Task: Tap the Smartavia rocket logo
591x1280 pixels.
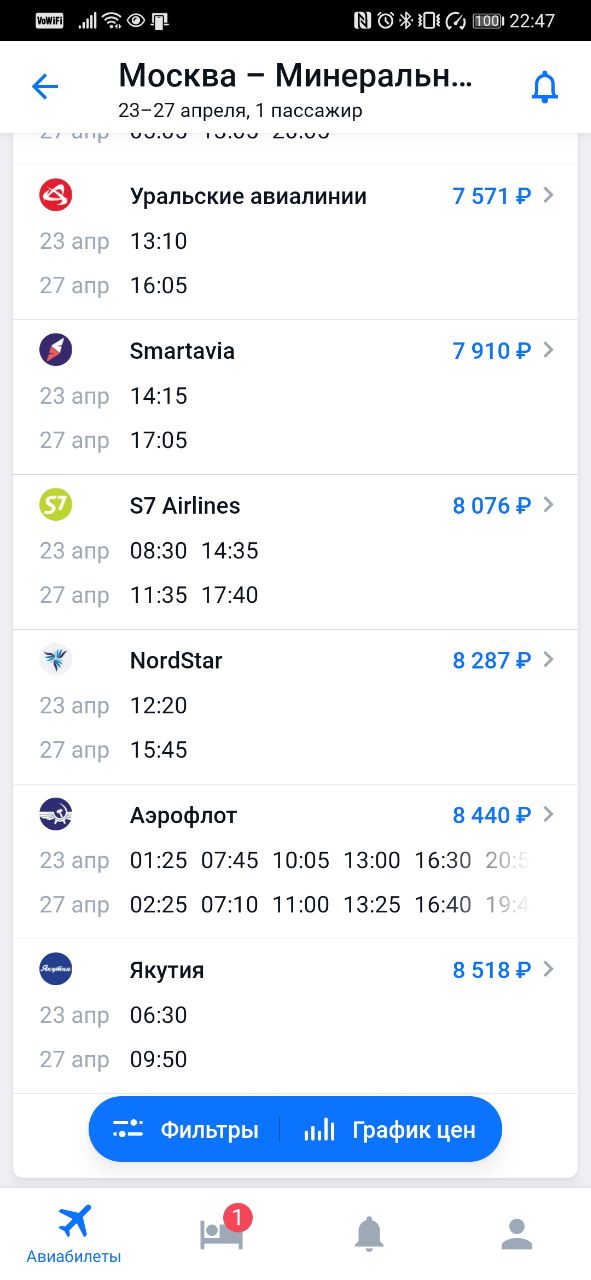Action: 56,350
